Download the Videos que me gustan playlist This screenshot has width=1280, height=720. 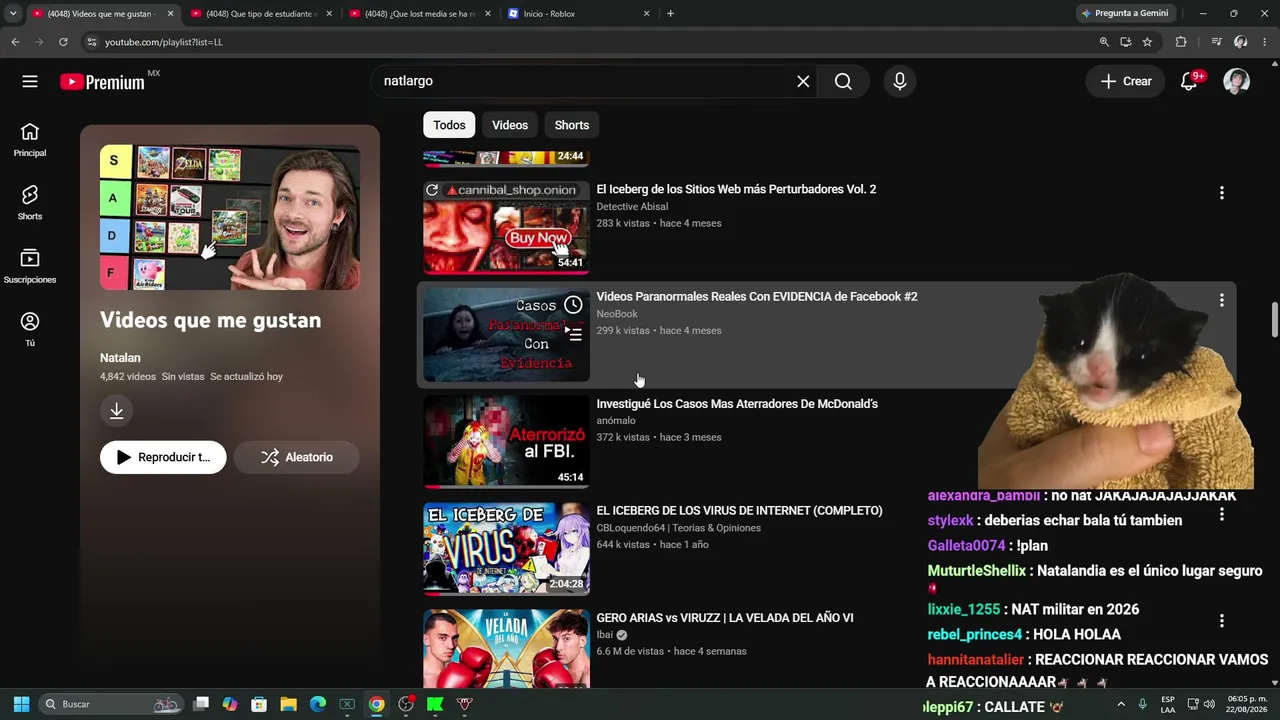point(116,411)
